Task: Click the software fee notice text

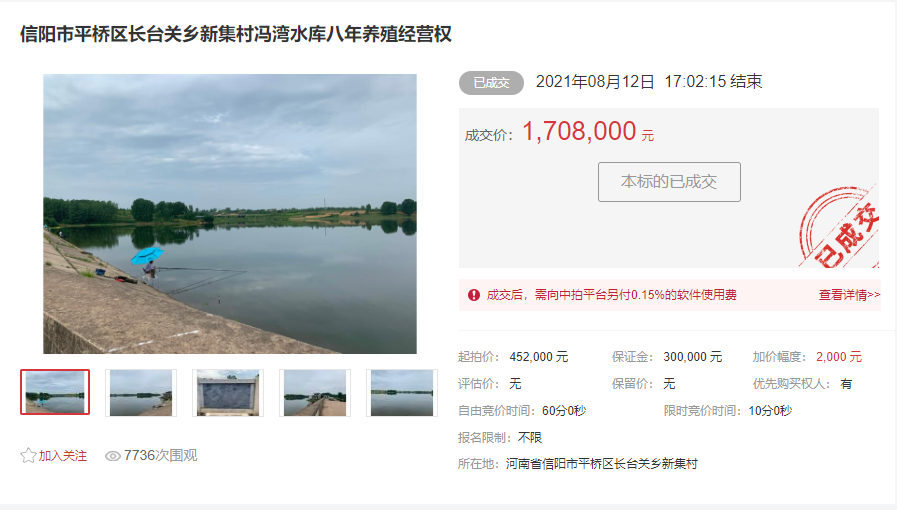Action: pyautogui.click(x=612, y=295)
